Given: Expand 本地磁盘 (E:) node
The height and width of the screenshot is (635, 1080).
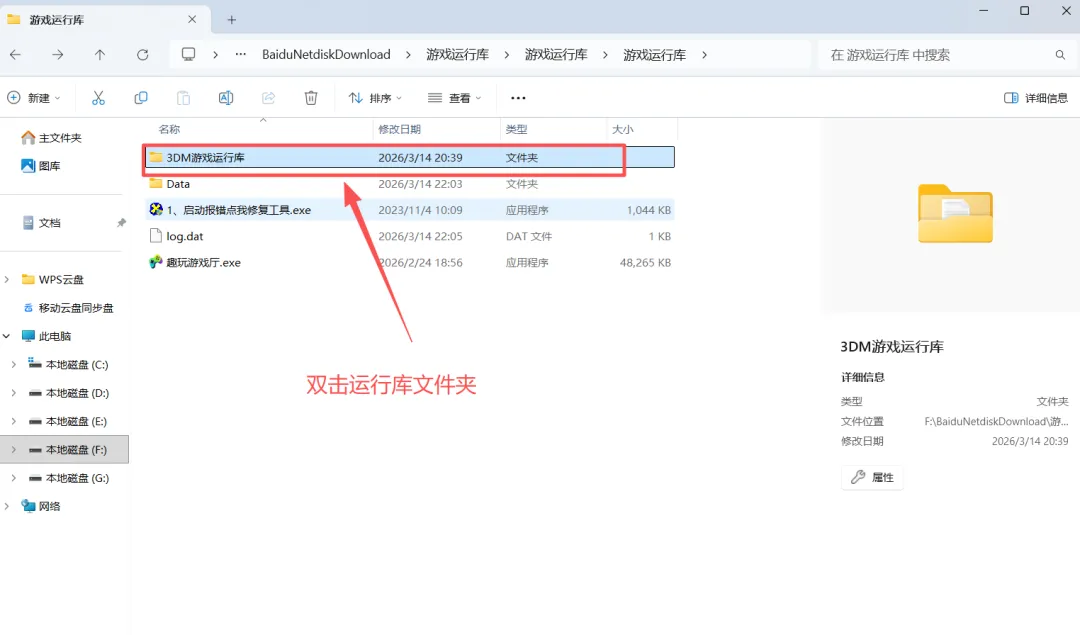Looking at the screenshot, I should [x=14, y=421].
